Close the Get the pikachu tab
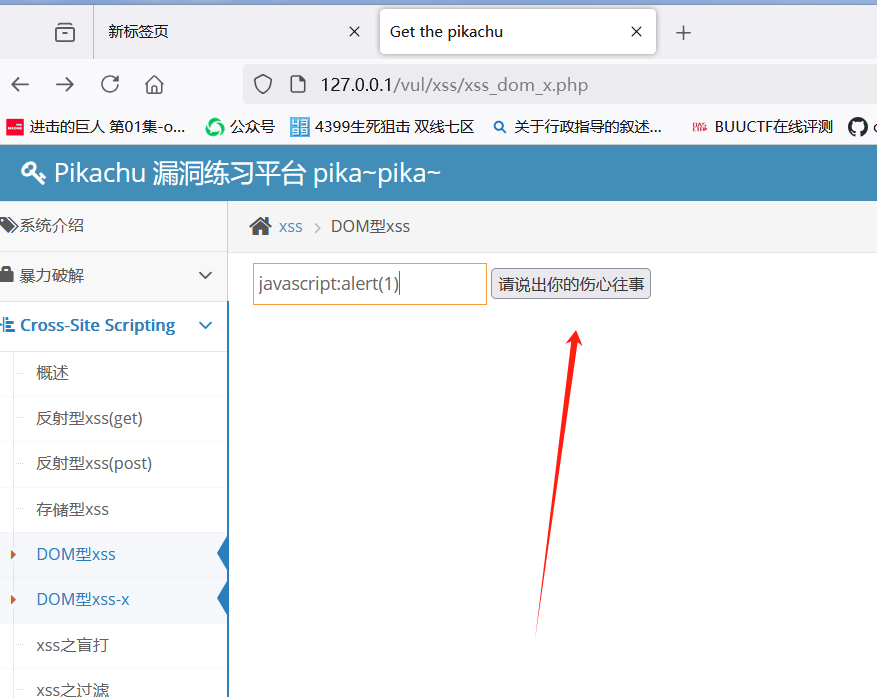Image resolution: width=877 pixels, height=697 pixels. 636,32
